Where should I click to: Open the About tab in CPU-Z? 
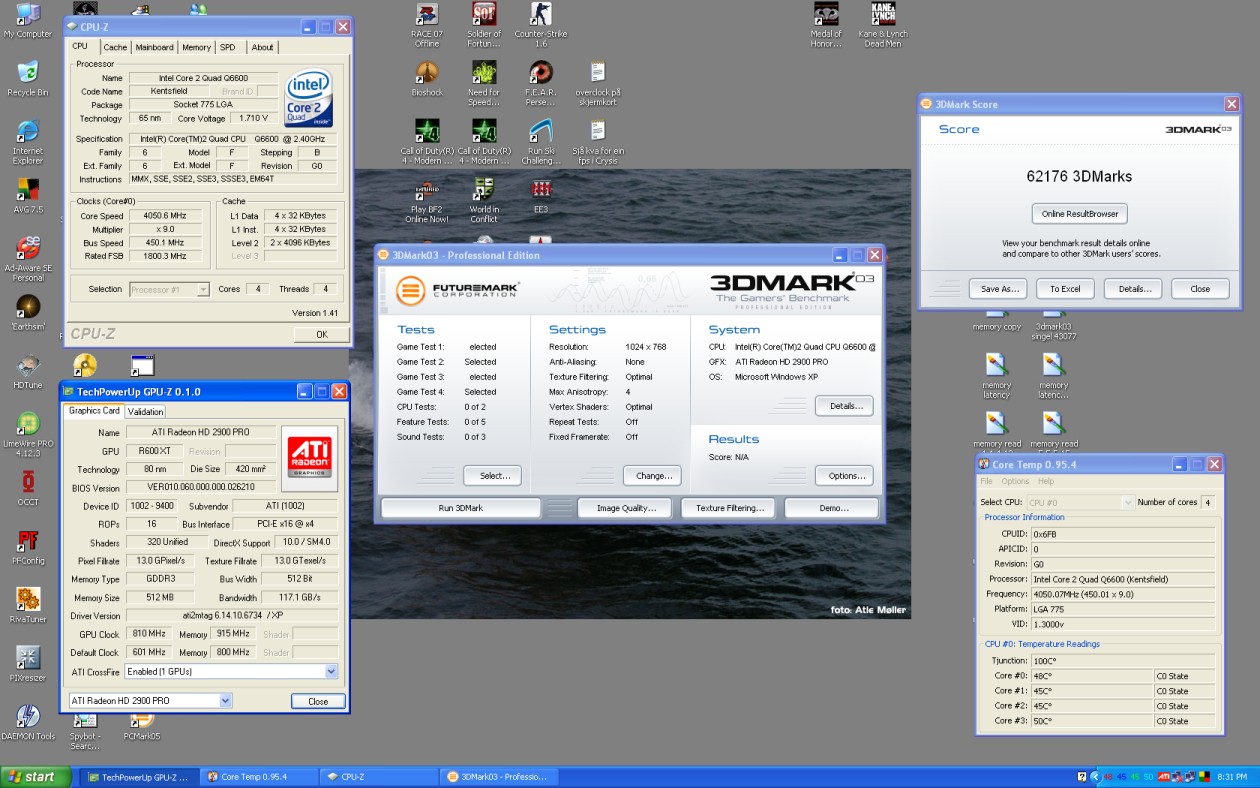click(262, 47)
